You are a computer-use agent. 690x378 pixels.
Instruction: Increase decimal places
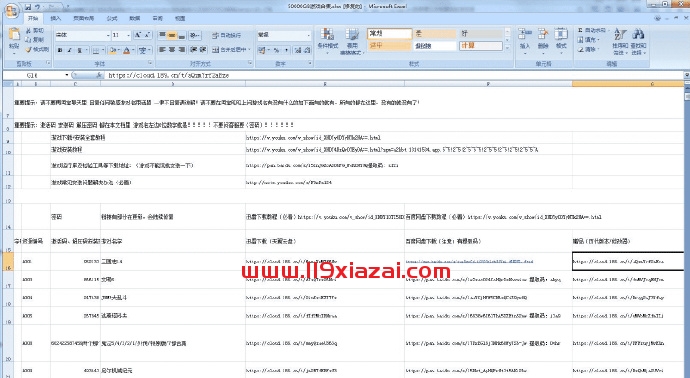tap(298, 50)
